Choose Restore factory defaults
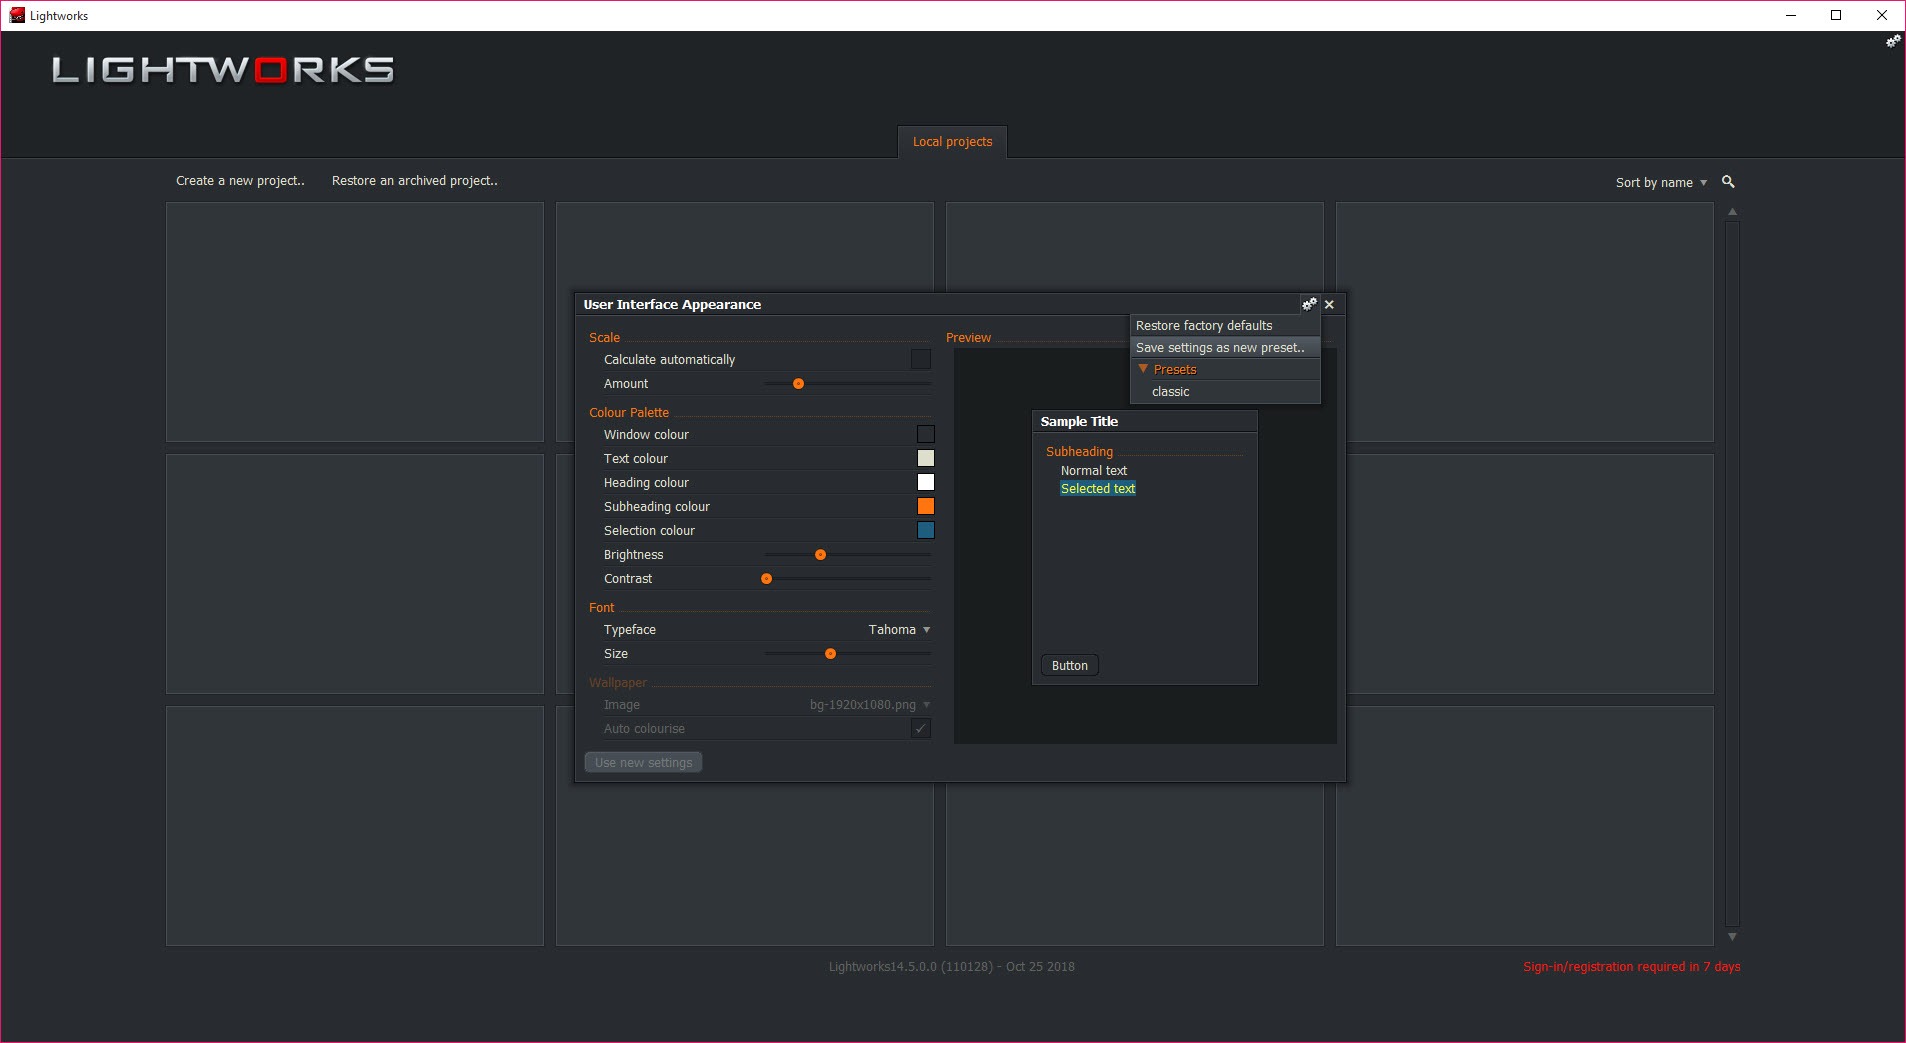Image resolution: width=1906 pixels, height=1043 pixels. click(1225, 325)
